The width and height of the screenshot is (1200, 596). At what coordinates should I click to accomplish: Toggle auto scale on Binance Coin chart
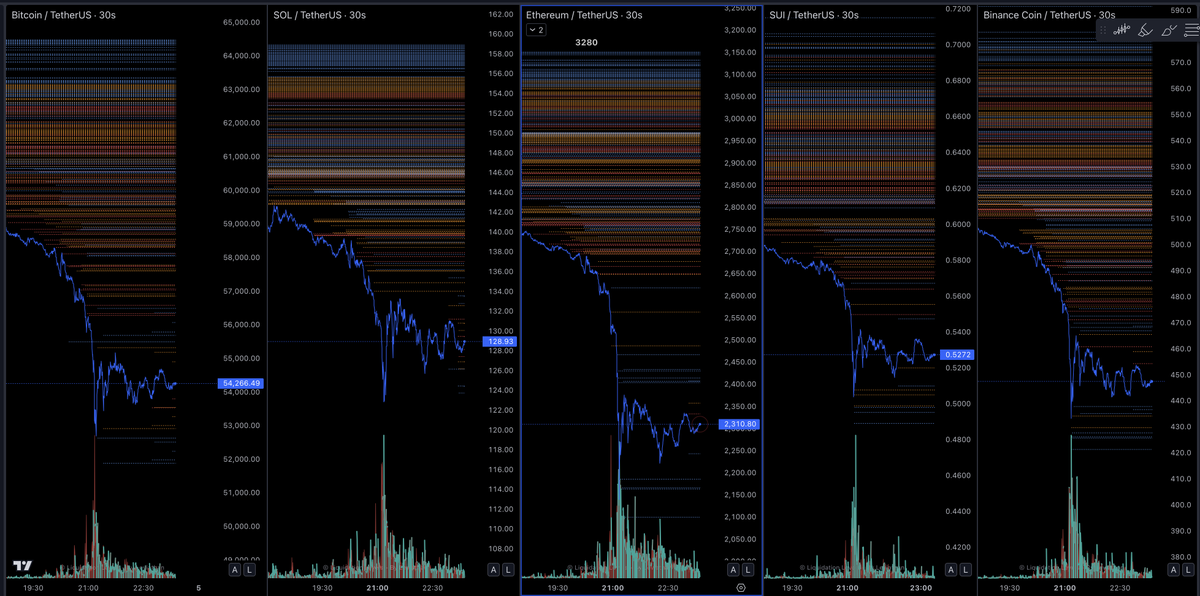pyautogui.click(x=1174, y=569)
